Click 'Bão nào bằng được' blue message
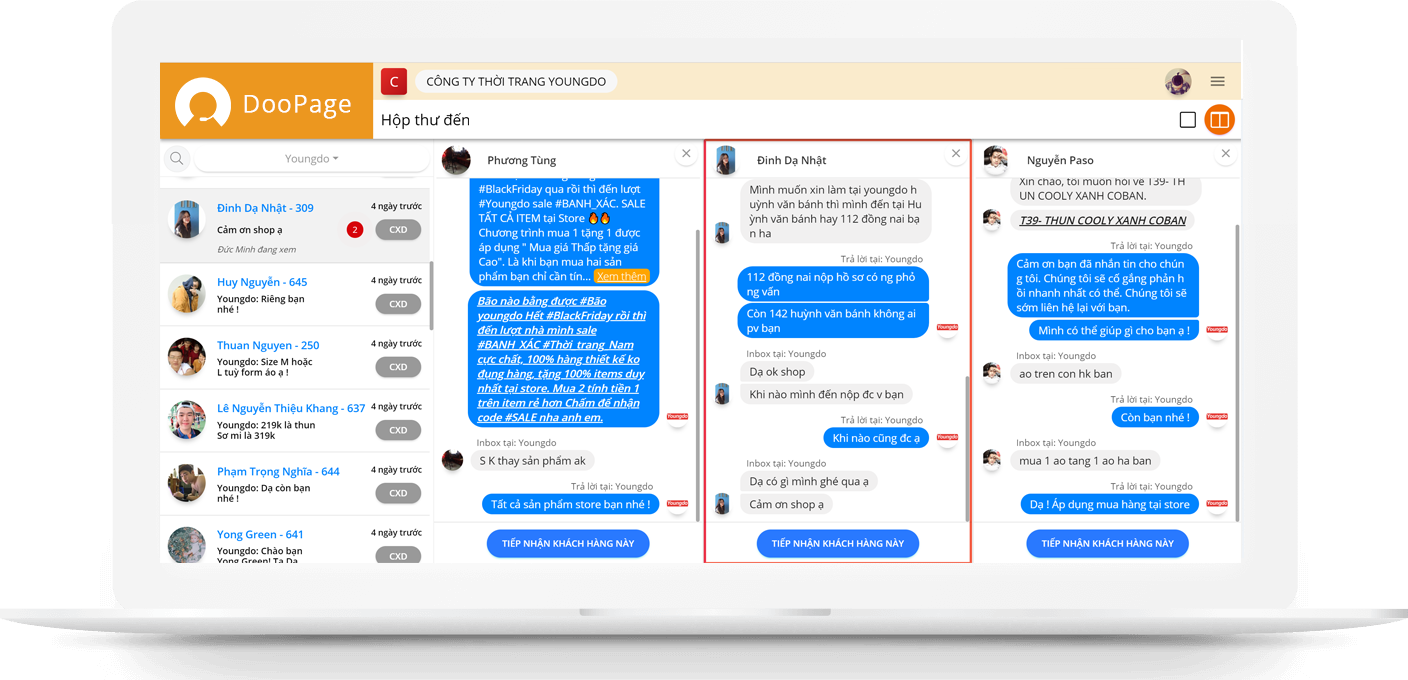Image resolution: width=1408 pixels, height=680 pixels. coord(564,358)
